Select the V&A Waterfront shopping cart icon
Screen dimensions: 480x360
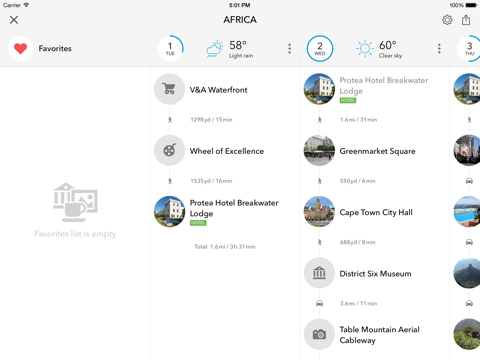169,89
